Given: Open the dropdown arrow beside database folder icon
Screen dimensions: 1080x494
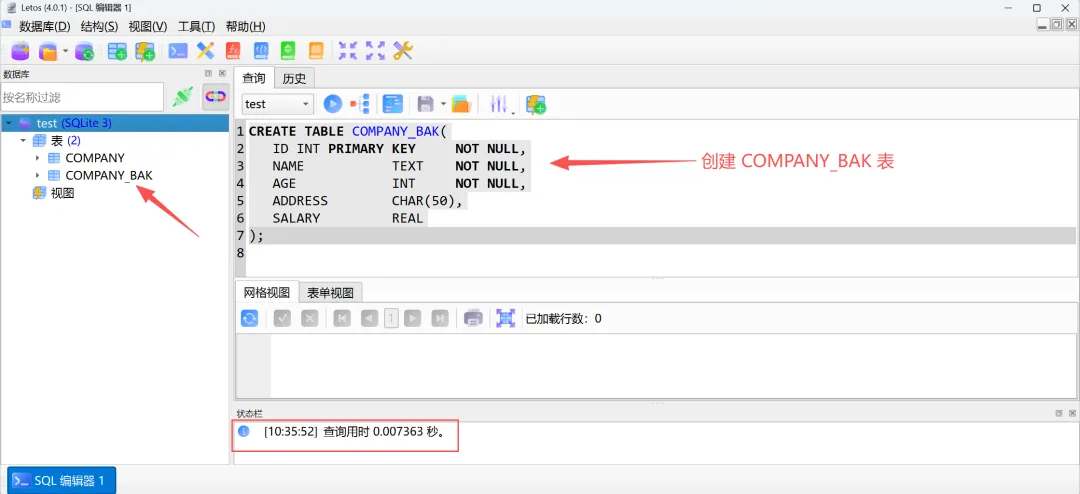Looking at the screenshot, I should click(65, 50).
